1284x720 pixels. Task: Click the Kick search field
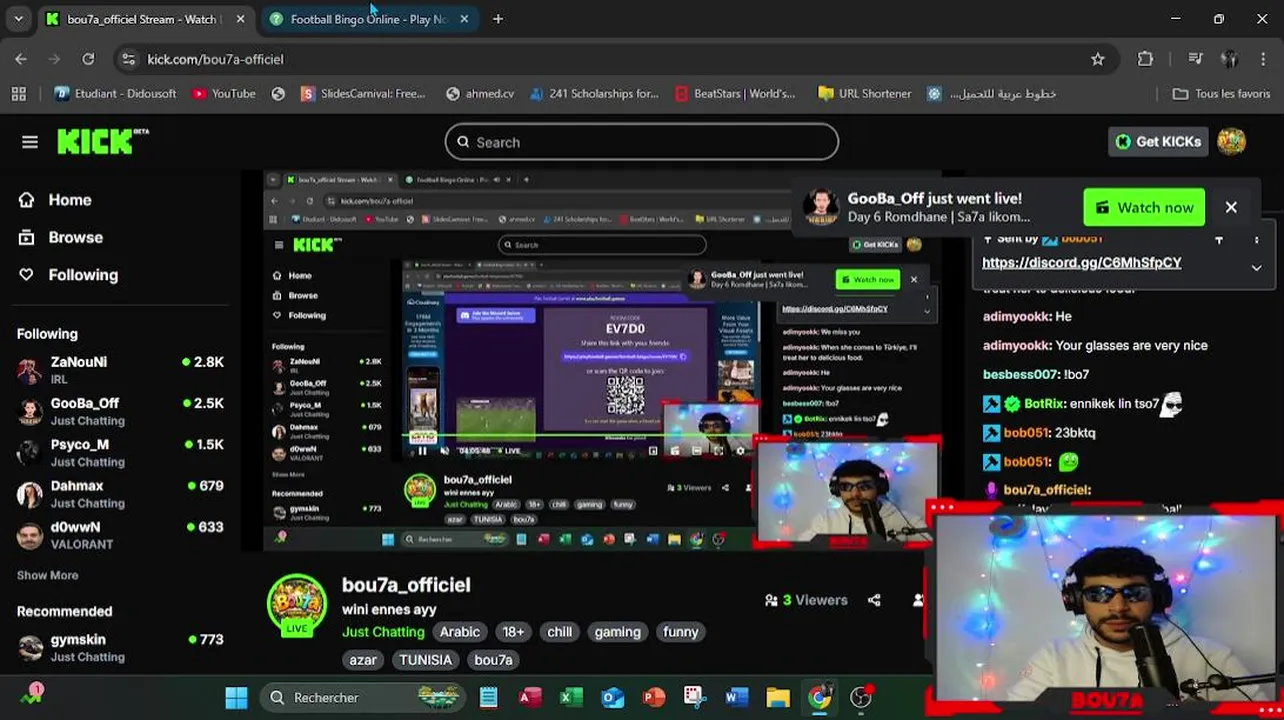(x=641, y=142)
